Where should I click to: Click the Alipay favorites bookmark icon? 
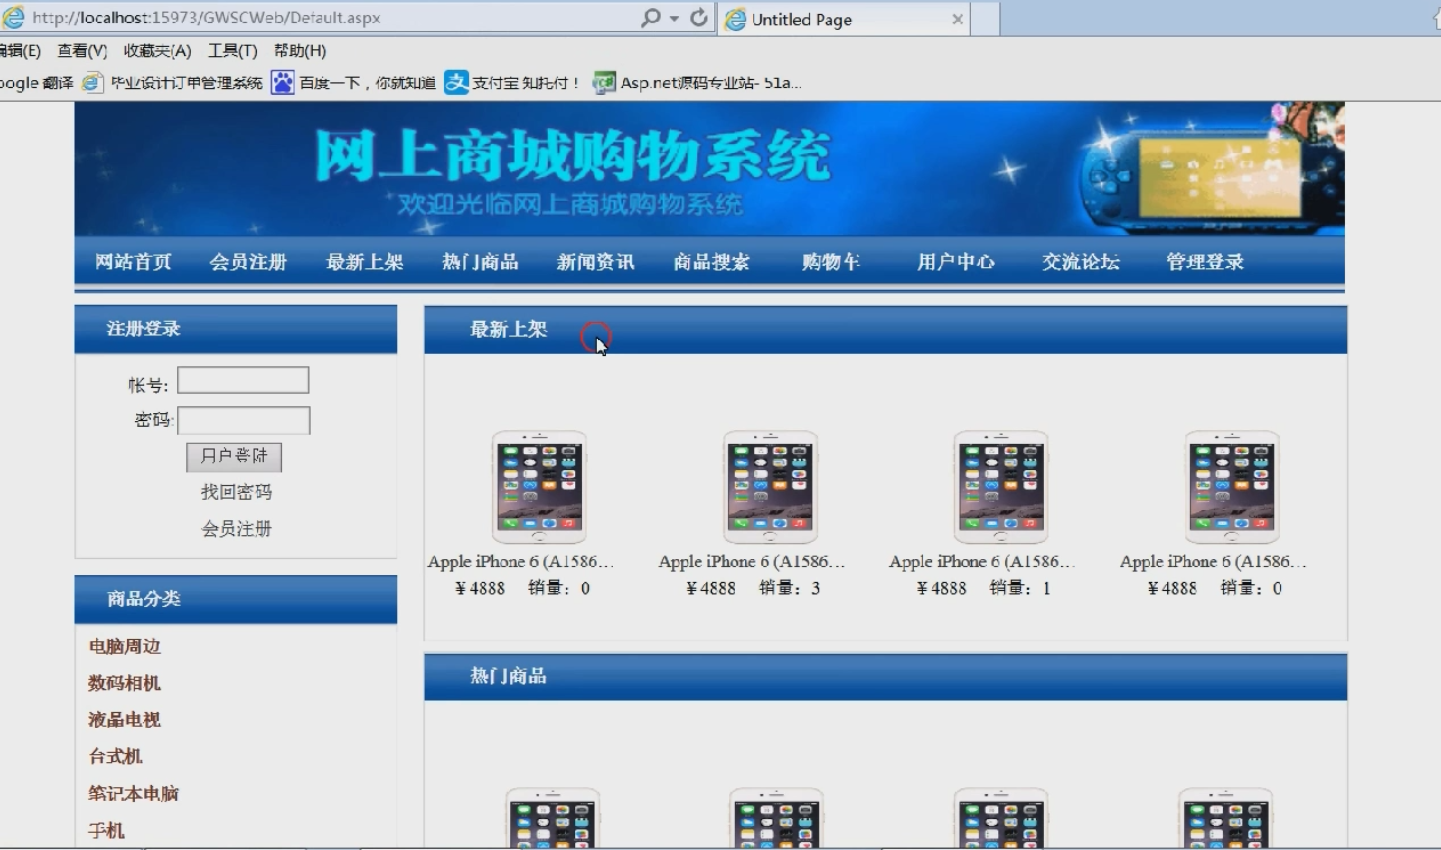pos(456,82)
